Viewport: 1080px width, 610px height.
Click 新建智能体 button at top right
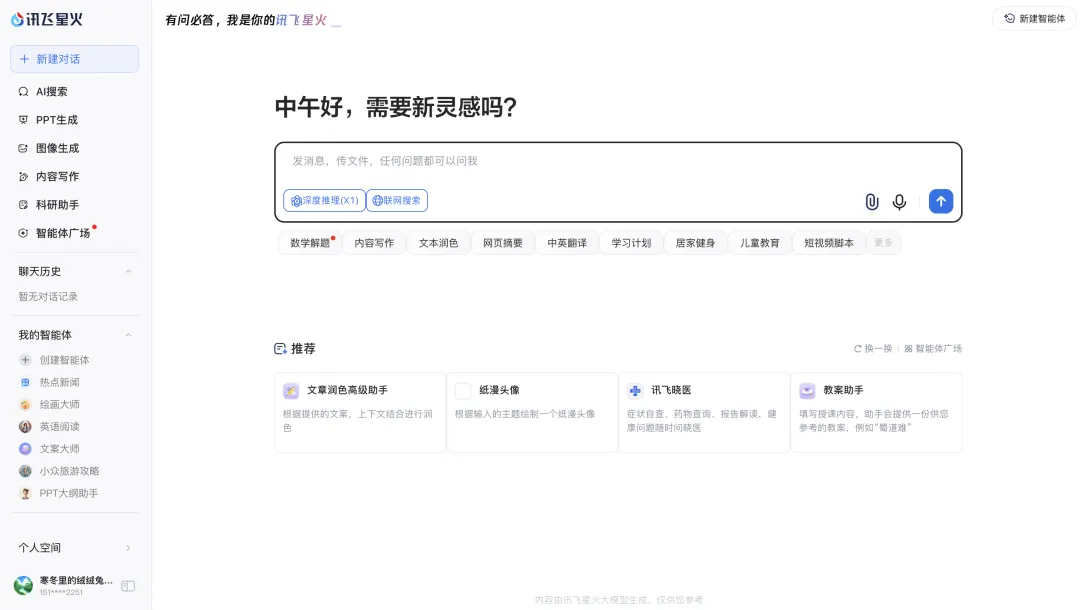tap(1035, 19)
